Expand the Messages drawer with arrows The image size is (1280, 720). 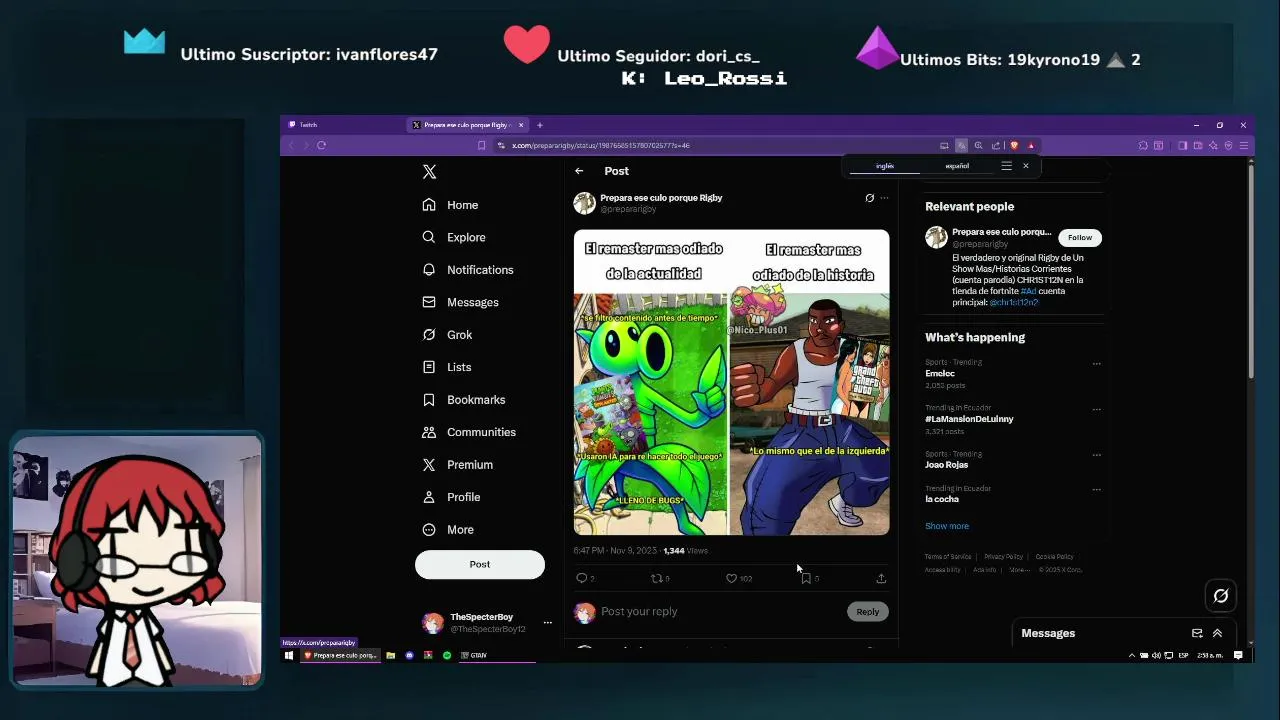click(1217, 633)
